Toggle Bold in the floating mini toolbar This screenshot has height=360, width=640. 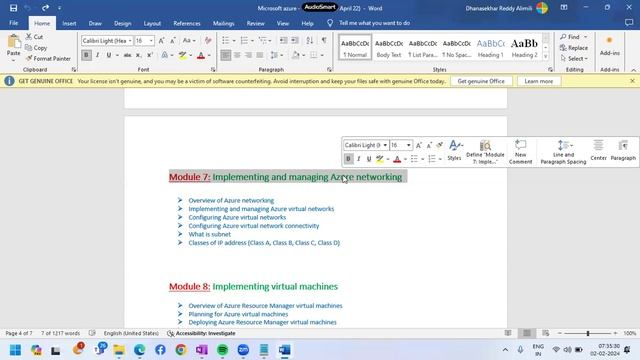pos(348,159)
